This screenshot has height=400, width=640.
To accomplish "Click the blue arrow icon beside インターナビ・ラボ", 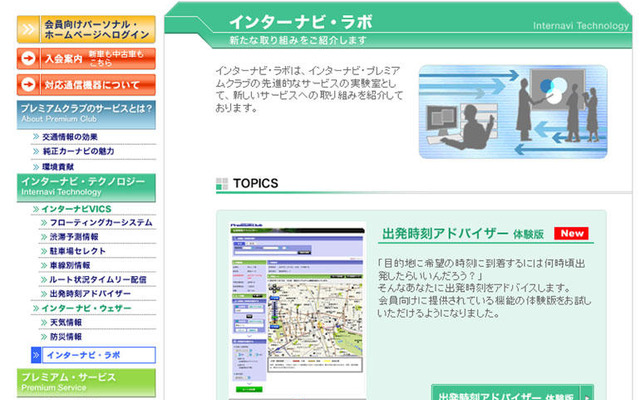I will (x=36, y=355).
